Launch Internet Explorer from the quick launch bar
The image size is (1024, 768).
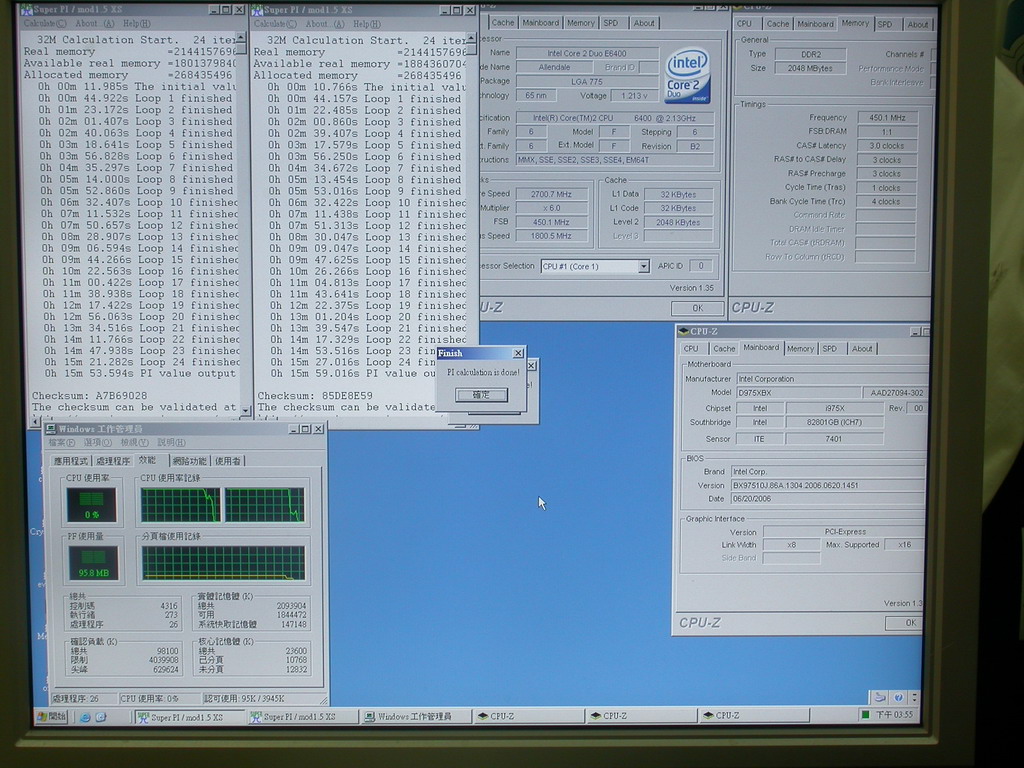pos(85,717)
